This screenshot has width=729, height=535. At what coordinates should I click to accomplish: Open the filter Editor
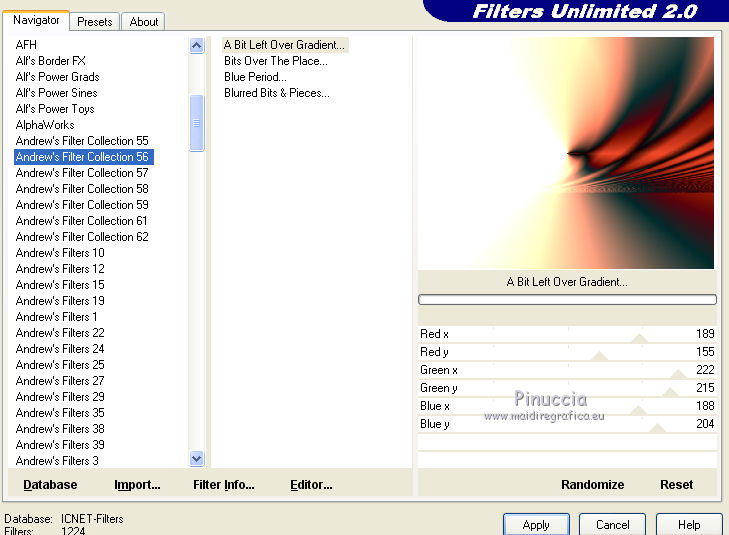[311, 485]
